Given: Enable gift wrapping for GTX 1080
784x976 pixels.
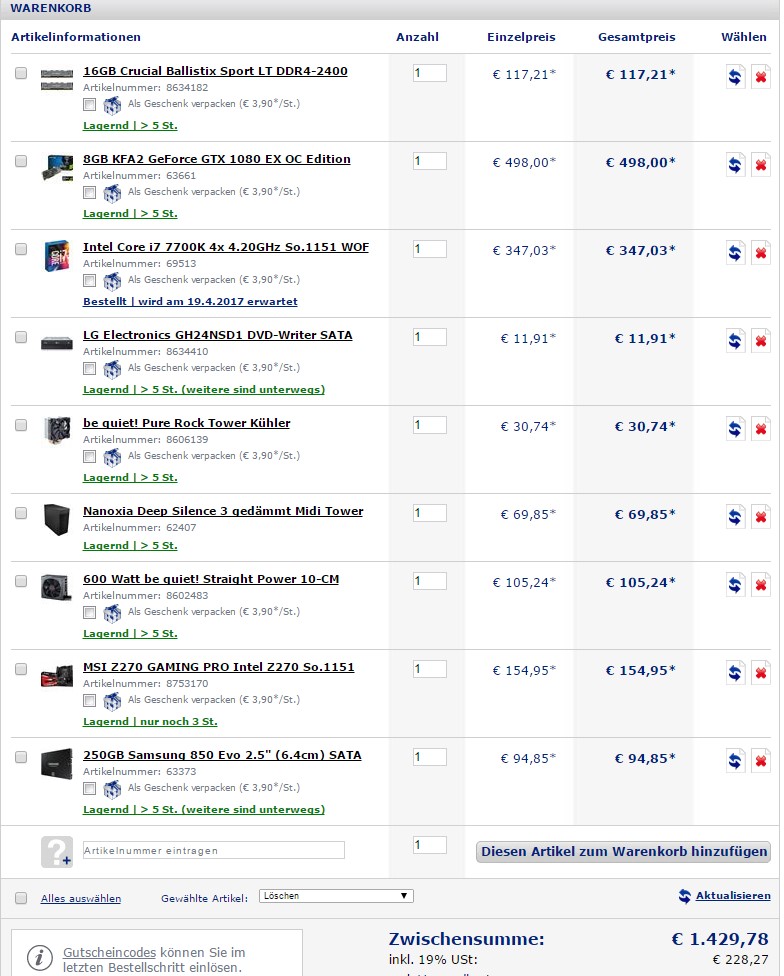Looking at the screenshot, I should pyautogui.click(x=90, y=192).
